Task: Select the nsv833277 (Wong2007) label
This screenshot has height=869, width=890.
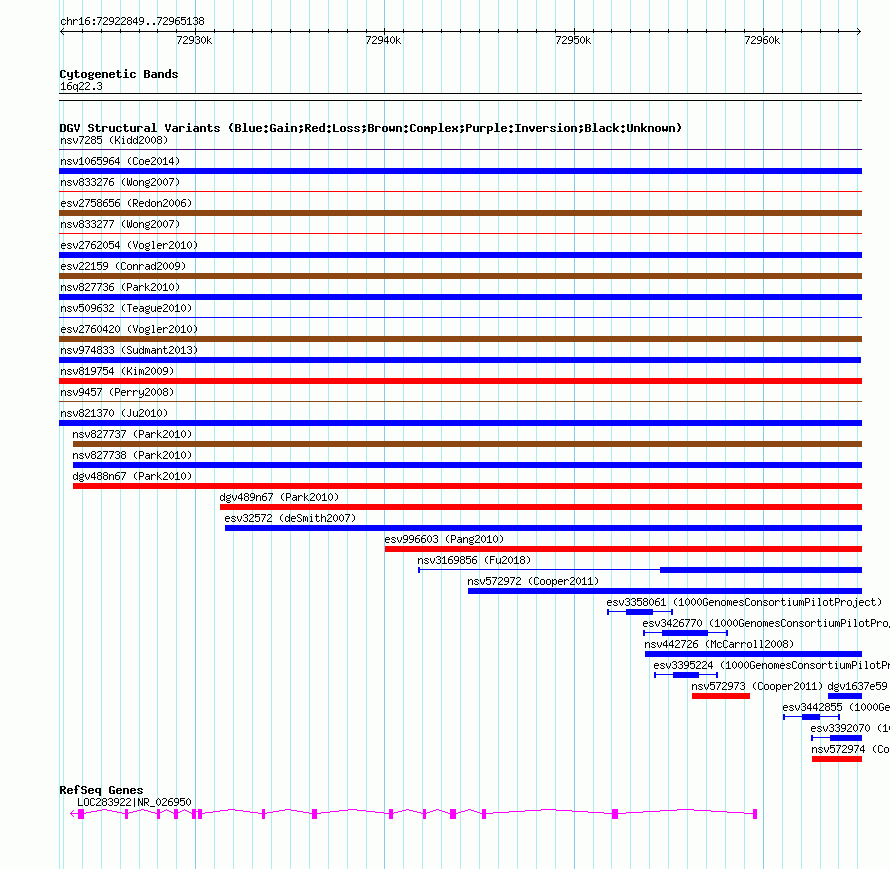Action: [x=120, y=224]
